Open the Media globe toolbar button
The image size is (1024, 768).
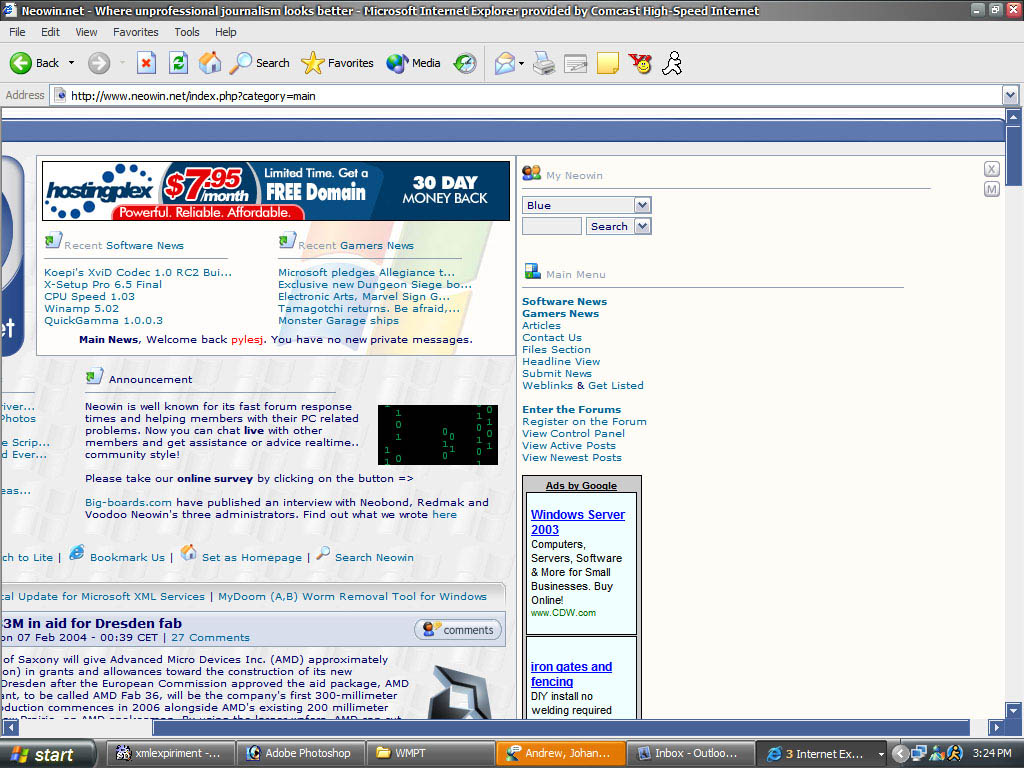[413, 63]
